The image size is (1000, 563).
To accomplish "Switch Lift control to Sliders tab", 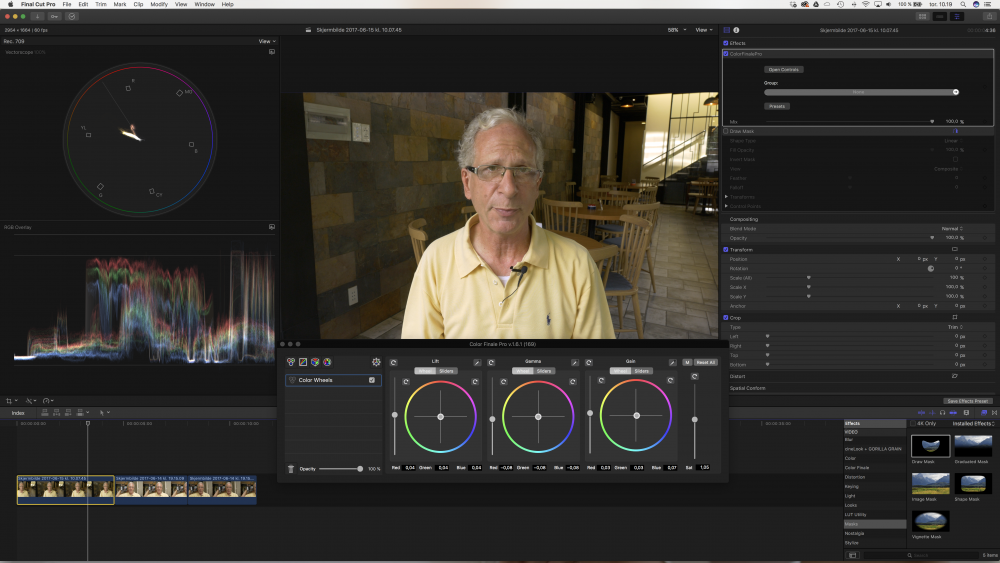I will pyautogui.click(x=446, y=371).
